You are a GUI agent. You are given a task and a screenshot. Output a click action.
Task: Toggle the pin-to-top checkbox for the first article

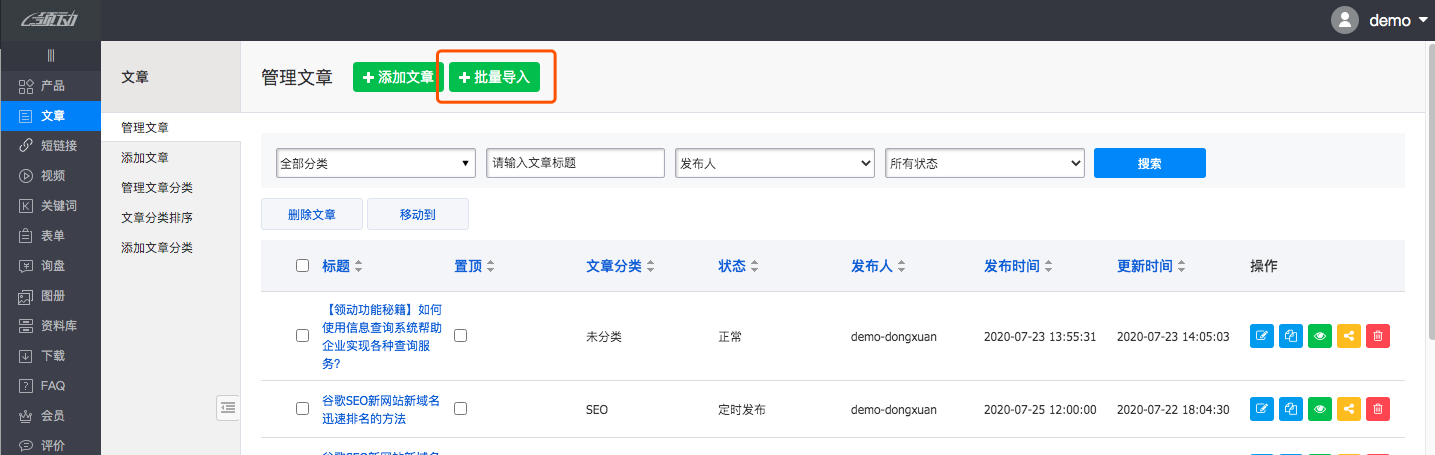tap(461, 336)
